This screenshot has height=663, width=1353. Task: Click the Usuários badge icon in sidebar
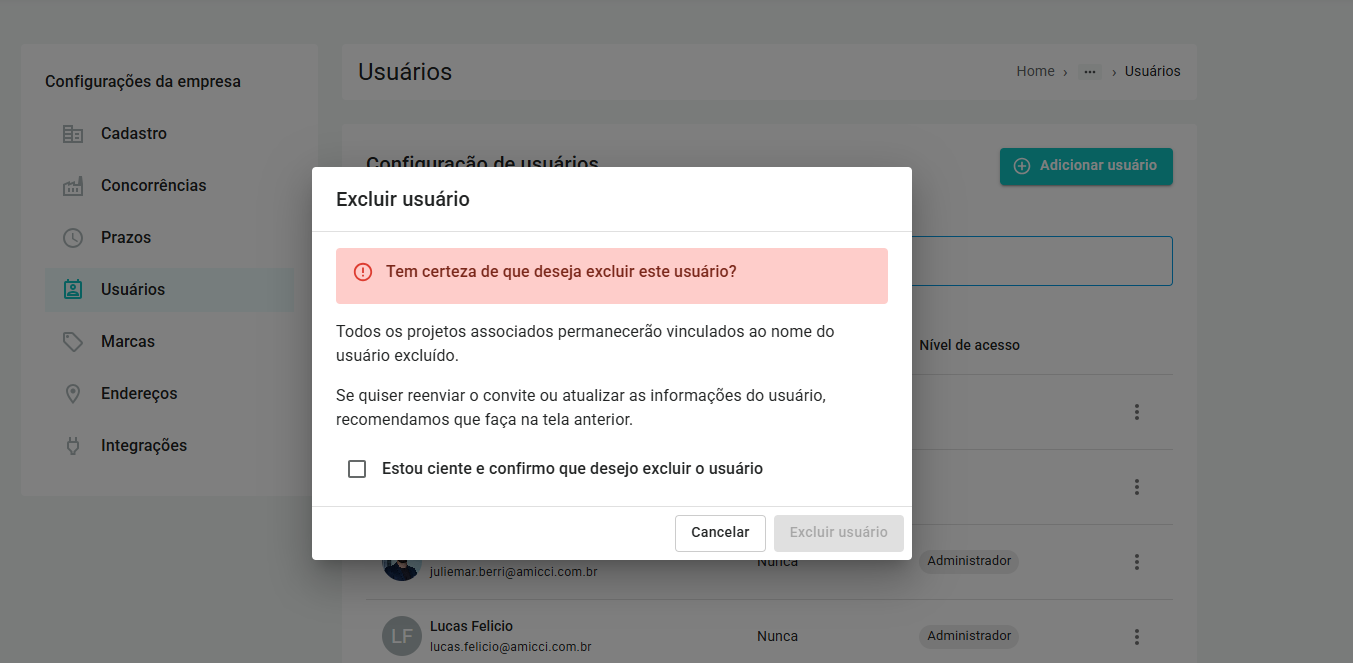pyautogui.click(x=72, y=290)
